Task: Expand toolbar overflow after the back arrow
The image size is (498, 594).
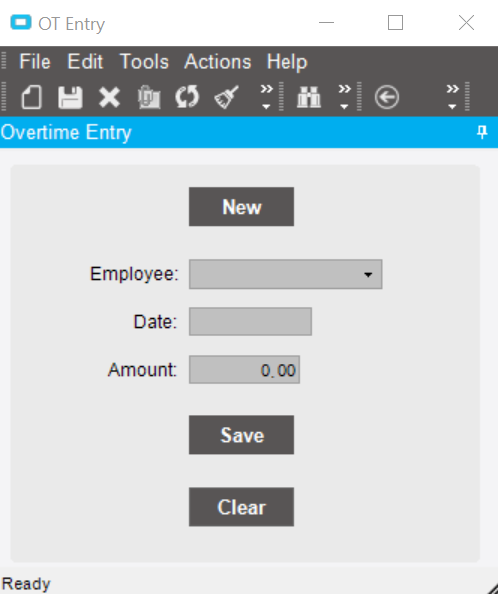Action: click(x=452, y=97)
